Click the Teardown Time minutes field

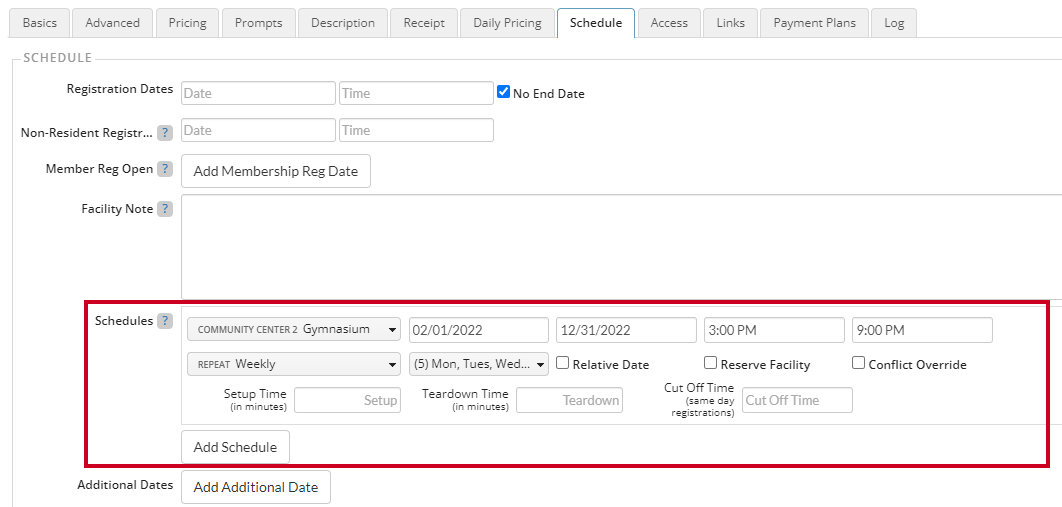coord(569,400)
